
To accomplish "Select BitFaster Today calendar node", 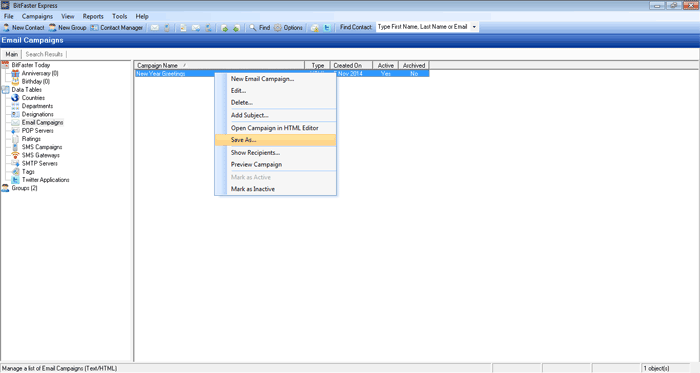I will click(26, 65).
